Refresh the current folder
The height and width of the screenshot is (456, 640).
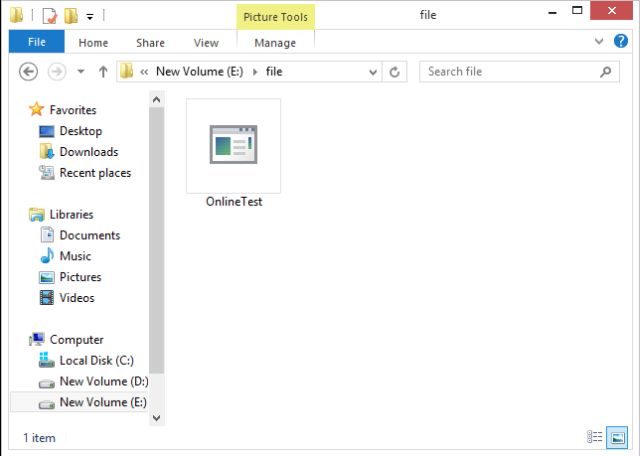[394, 72]
